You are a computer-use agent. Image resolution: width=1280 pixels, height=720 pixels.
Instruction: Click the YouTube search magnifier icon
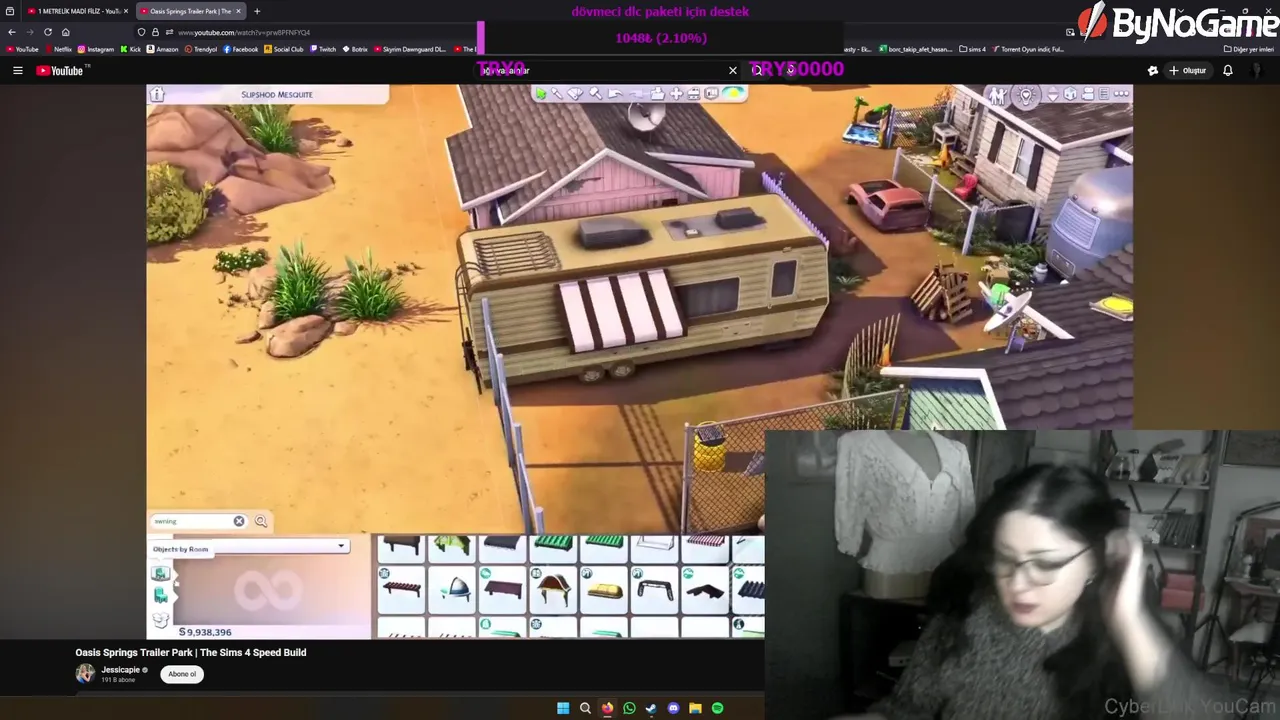click(757, 70)
